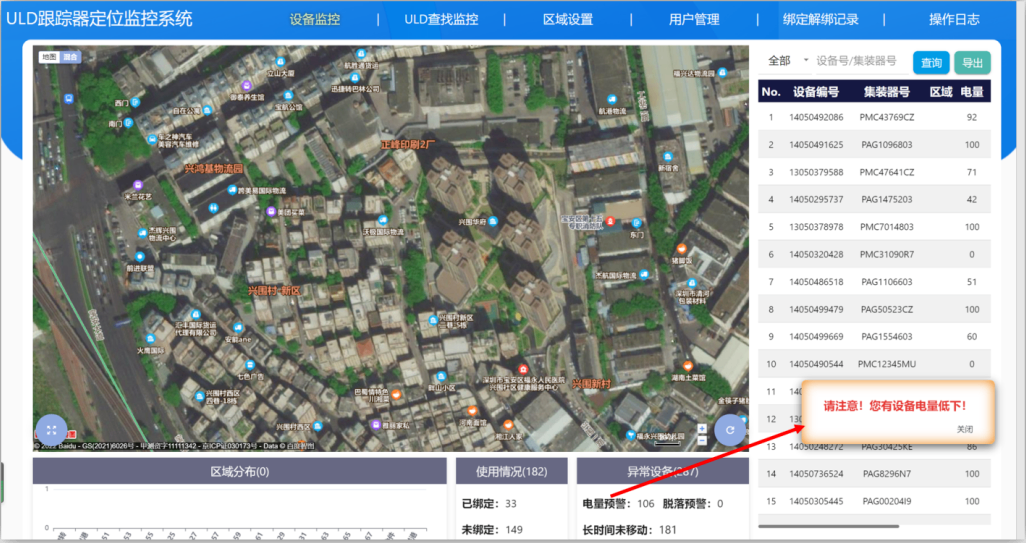Screen dimensions: 1026x543
Task: Click the 查询 query button
Action: [x=931, y=63]
